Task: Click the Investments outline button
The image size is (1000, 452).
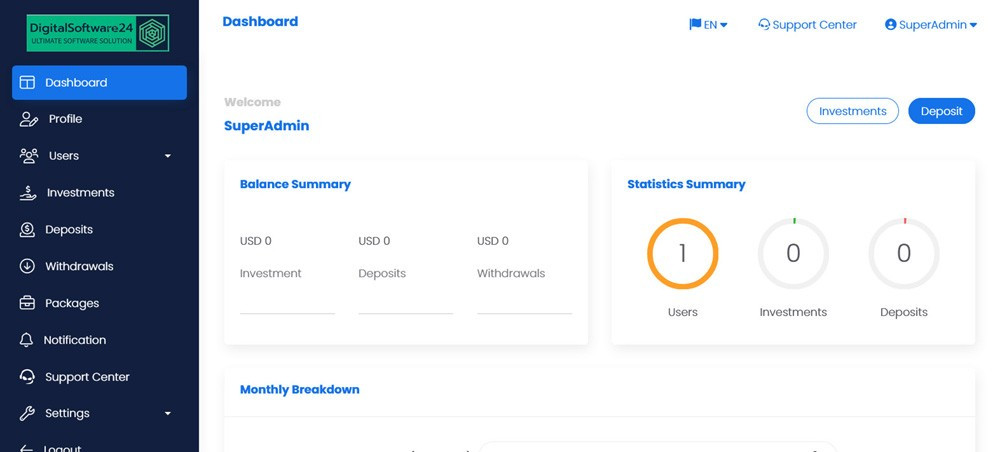Action: click(x=852, y=112)
